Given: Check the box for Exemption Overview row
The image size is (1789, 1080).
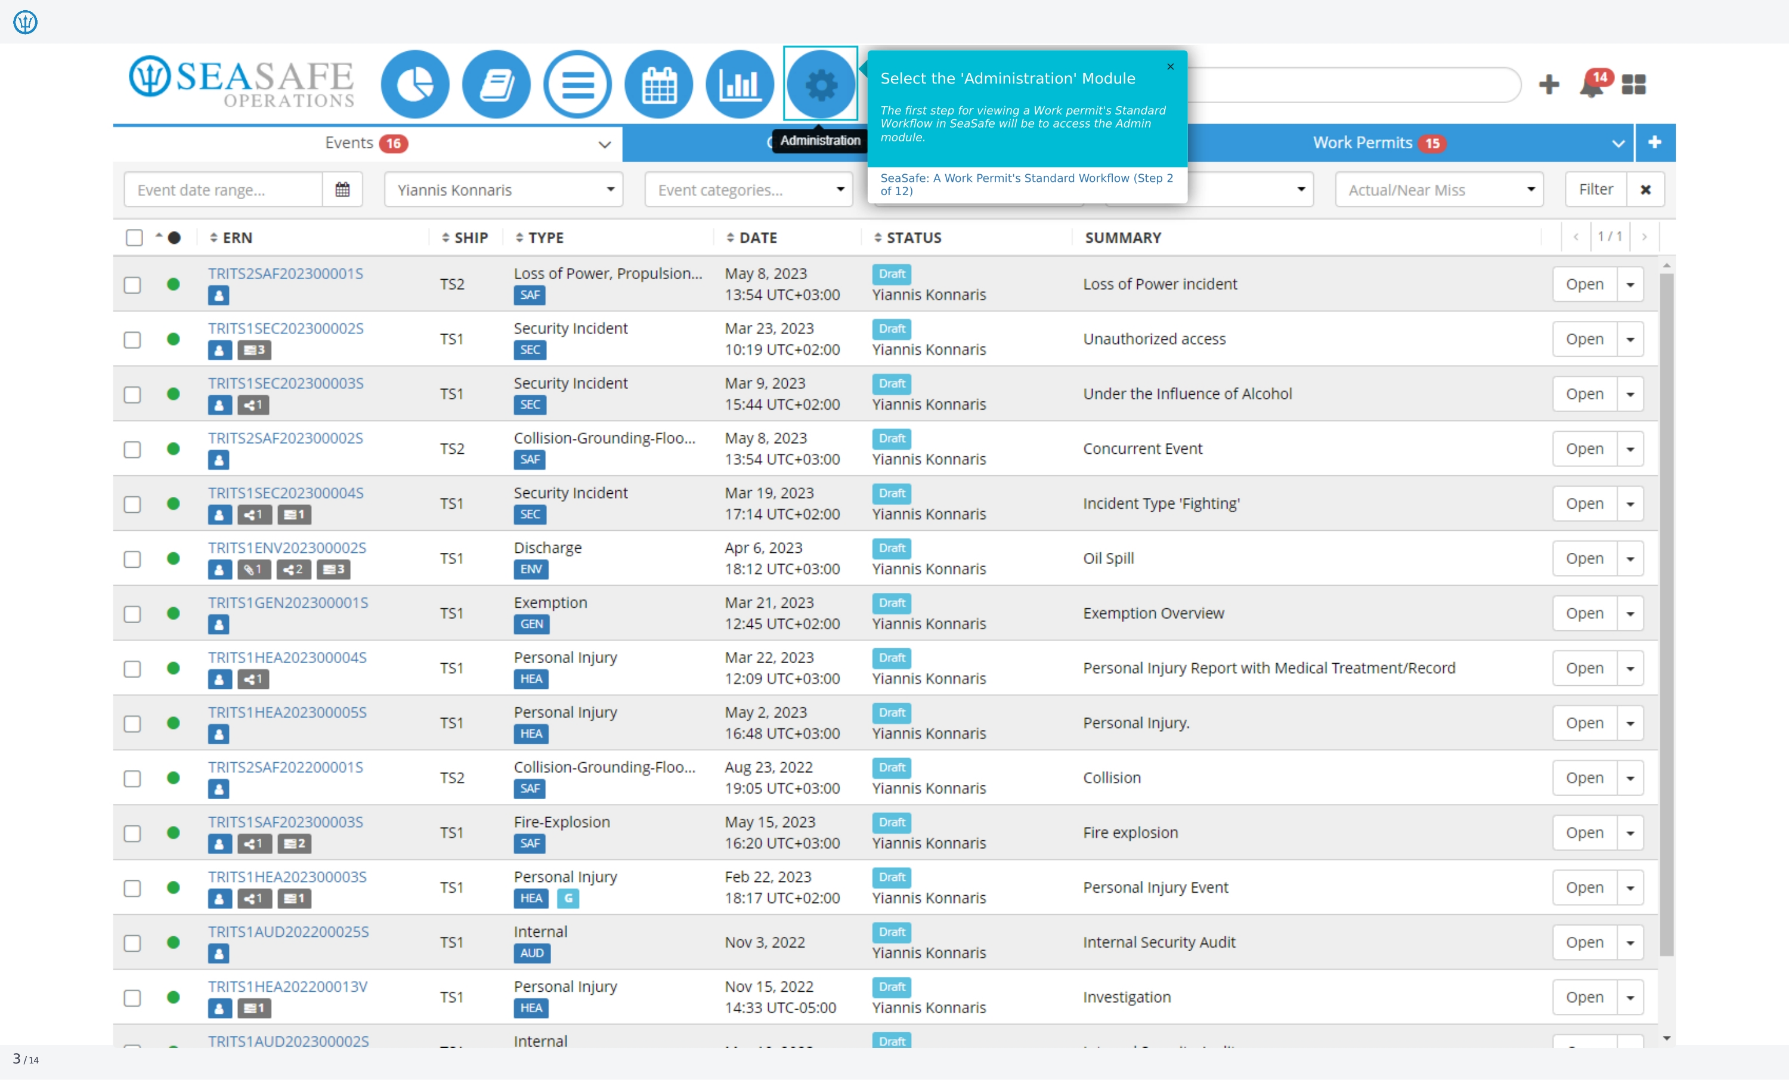Looking at the screenshot, I should pyautogui.click(x=132, y=614).
